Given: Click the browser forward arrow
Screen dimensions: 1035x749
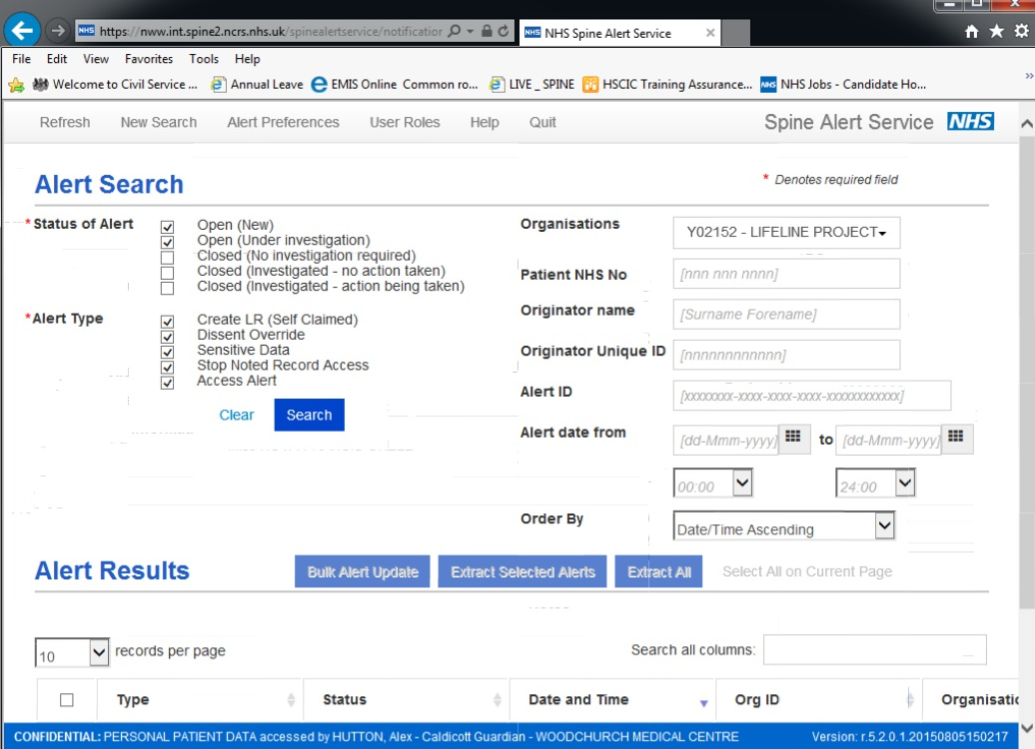Looking at the screenshot, I should point(58,30).
